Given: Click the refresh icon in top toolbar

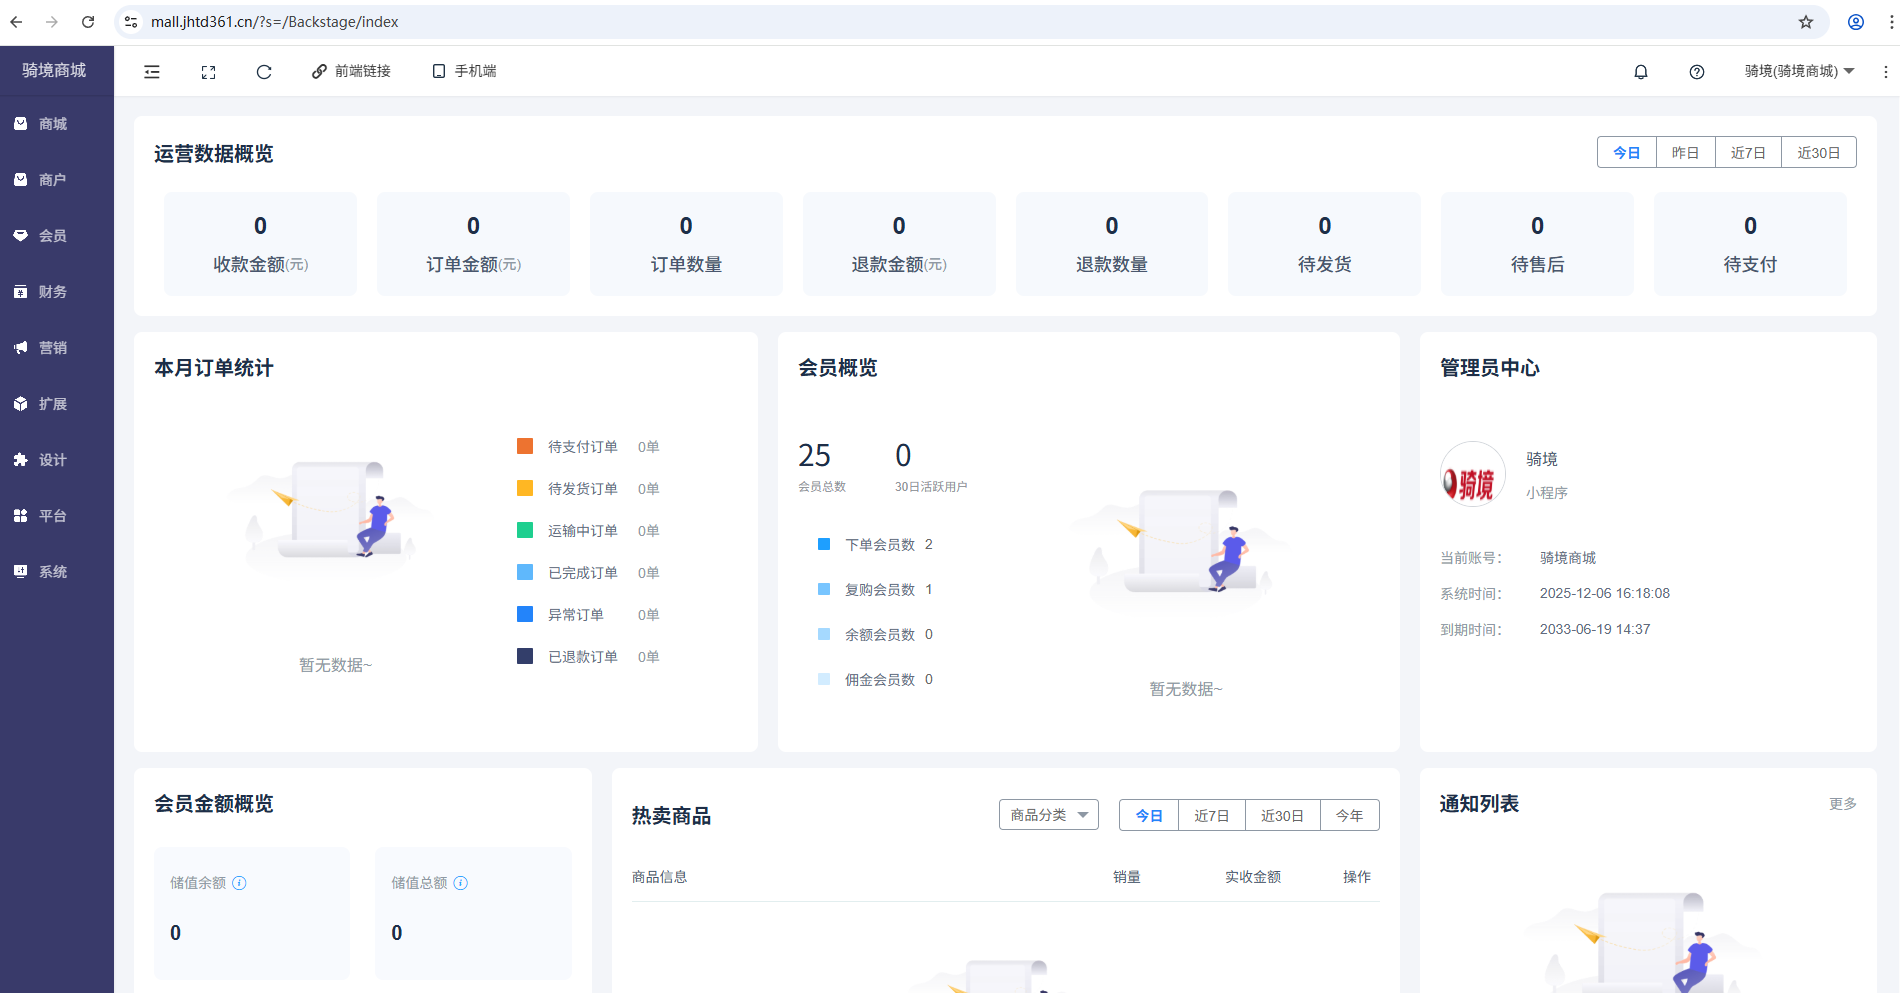Looking at the screenshot, I should [264, 71].
